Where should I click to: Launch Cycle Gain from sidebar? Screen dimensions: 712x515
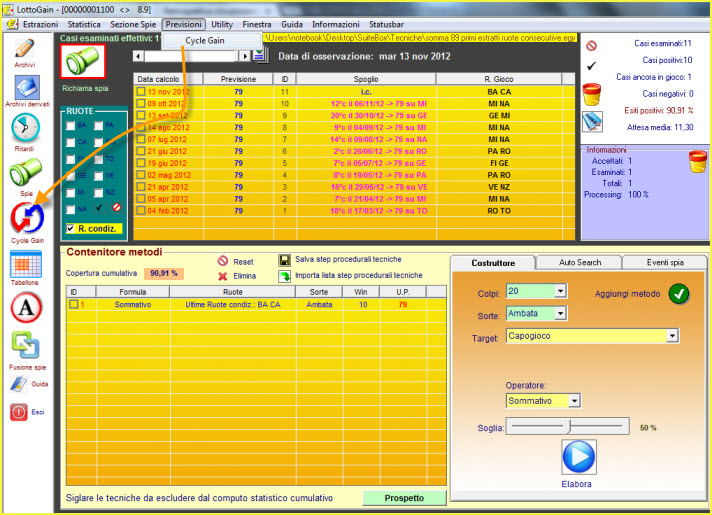27,218
